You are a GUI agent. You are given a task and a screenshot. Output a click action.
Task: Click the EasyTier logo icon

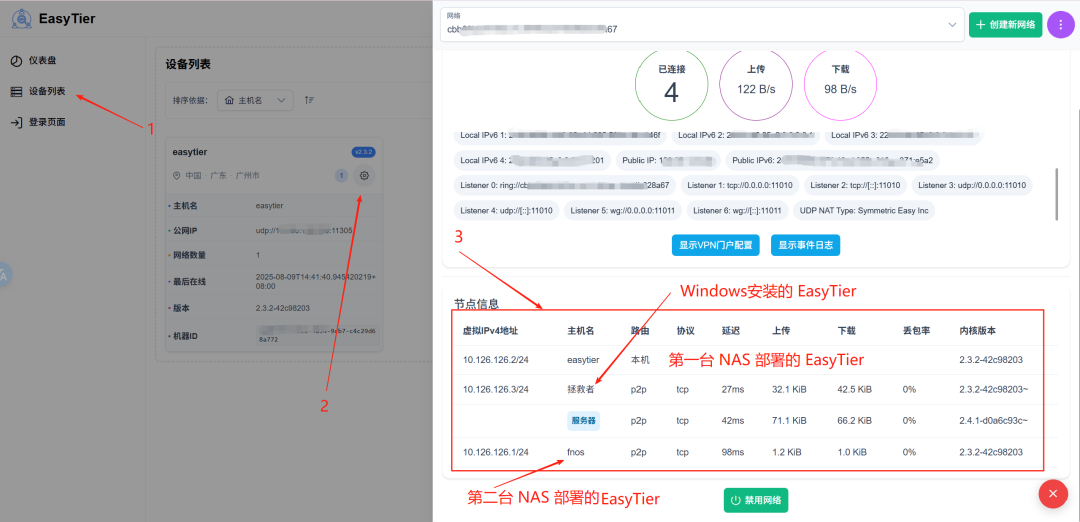[x=21, y=19]
